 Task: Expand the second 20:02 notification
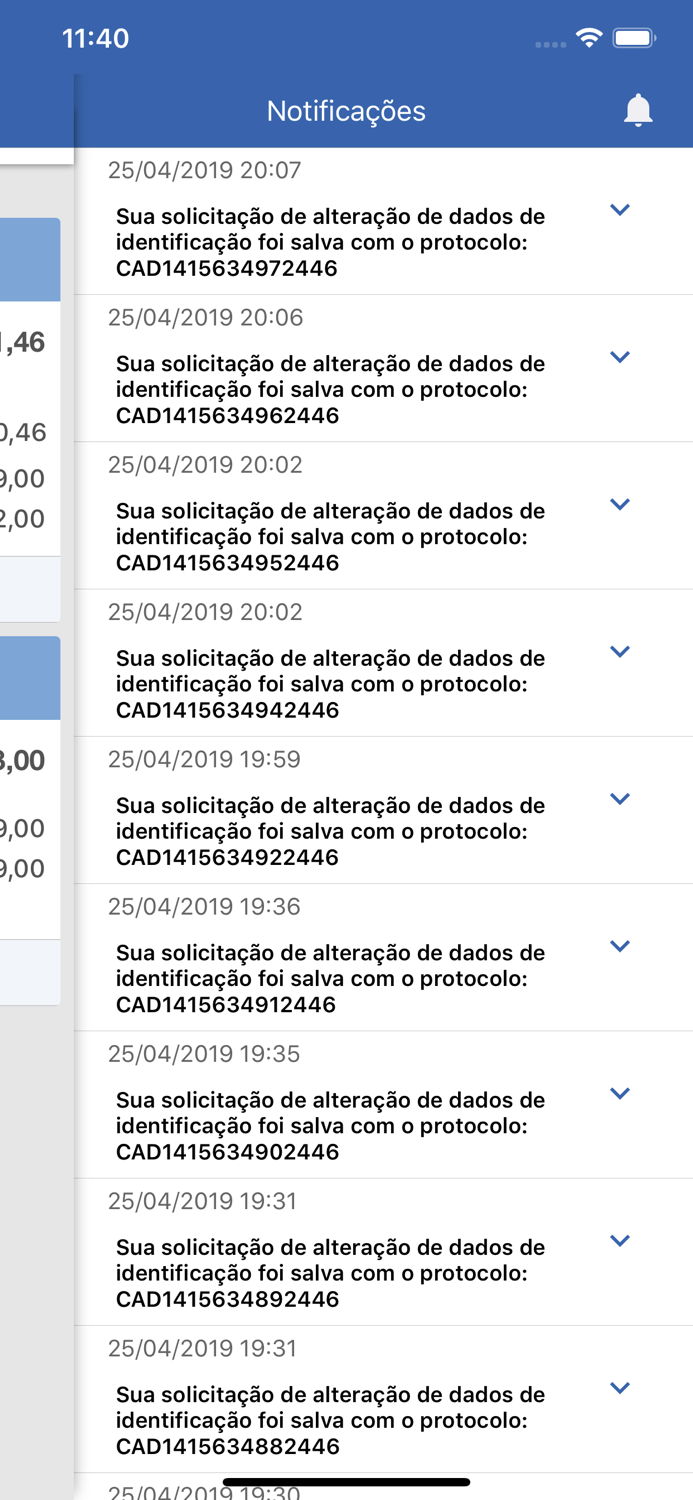[x=620, y=652]
